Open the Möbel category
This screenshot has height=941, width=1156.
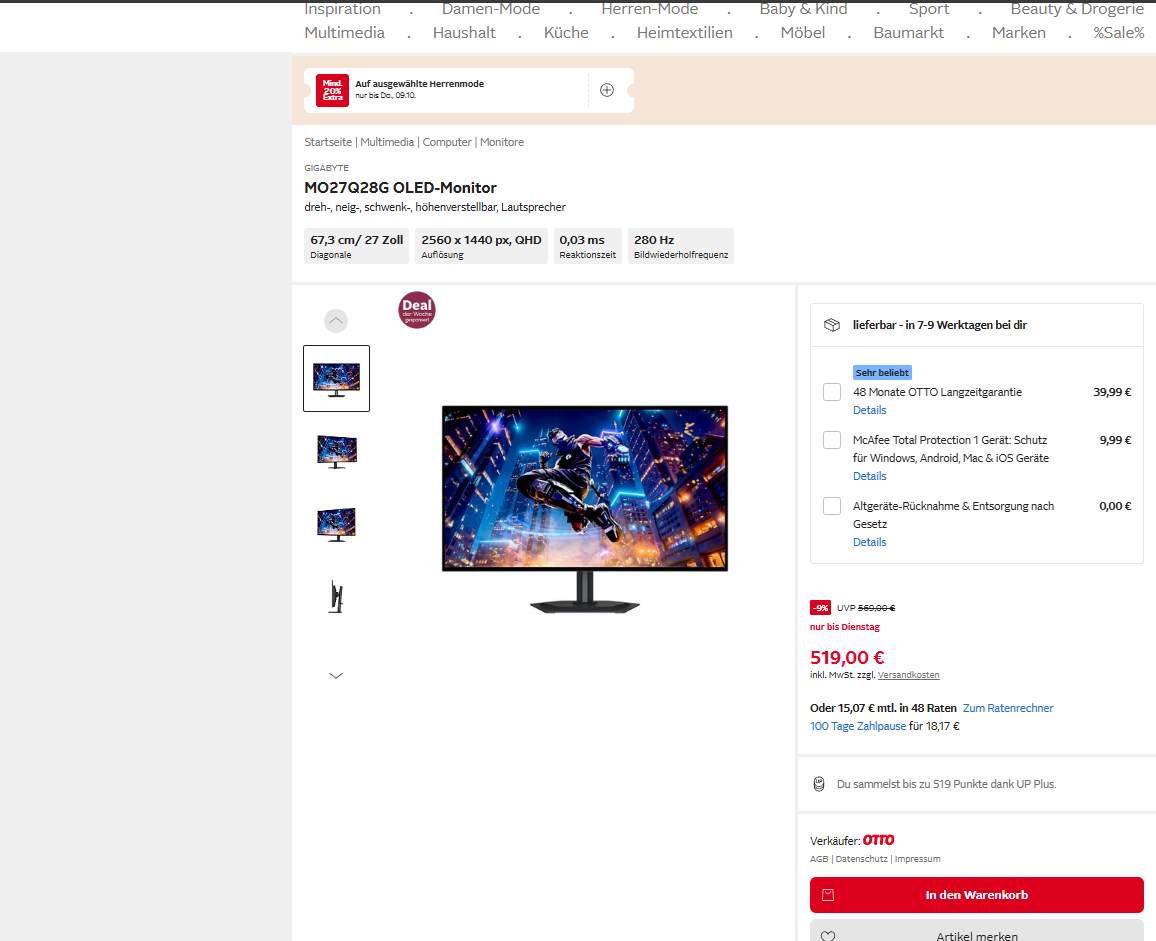tap(803, 32)
